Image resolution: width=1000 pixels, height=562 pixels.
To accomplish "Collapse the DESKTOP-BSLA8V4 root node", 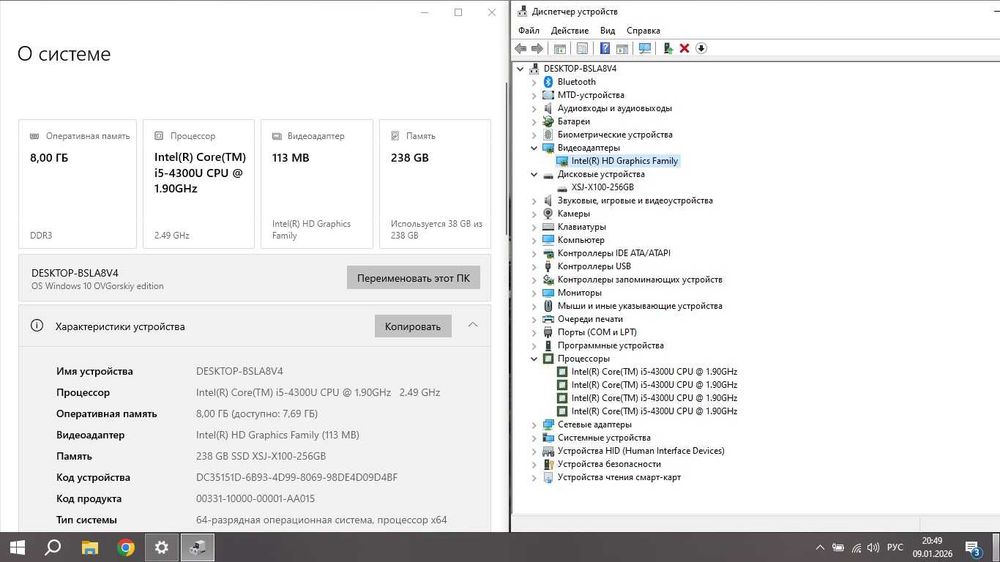I will click(520, 69).
